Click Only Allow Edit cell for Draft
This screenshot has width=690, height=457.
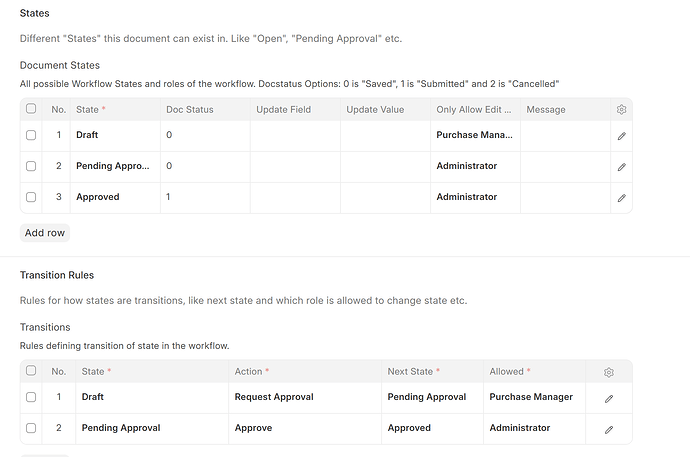[x=475, y=135]
